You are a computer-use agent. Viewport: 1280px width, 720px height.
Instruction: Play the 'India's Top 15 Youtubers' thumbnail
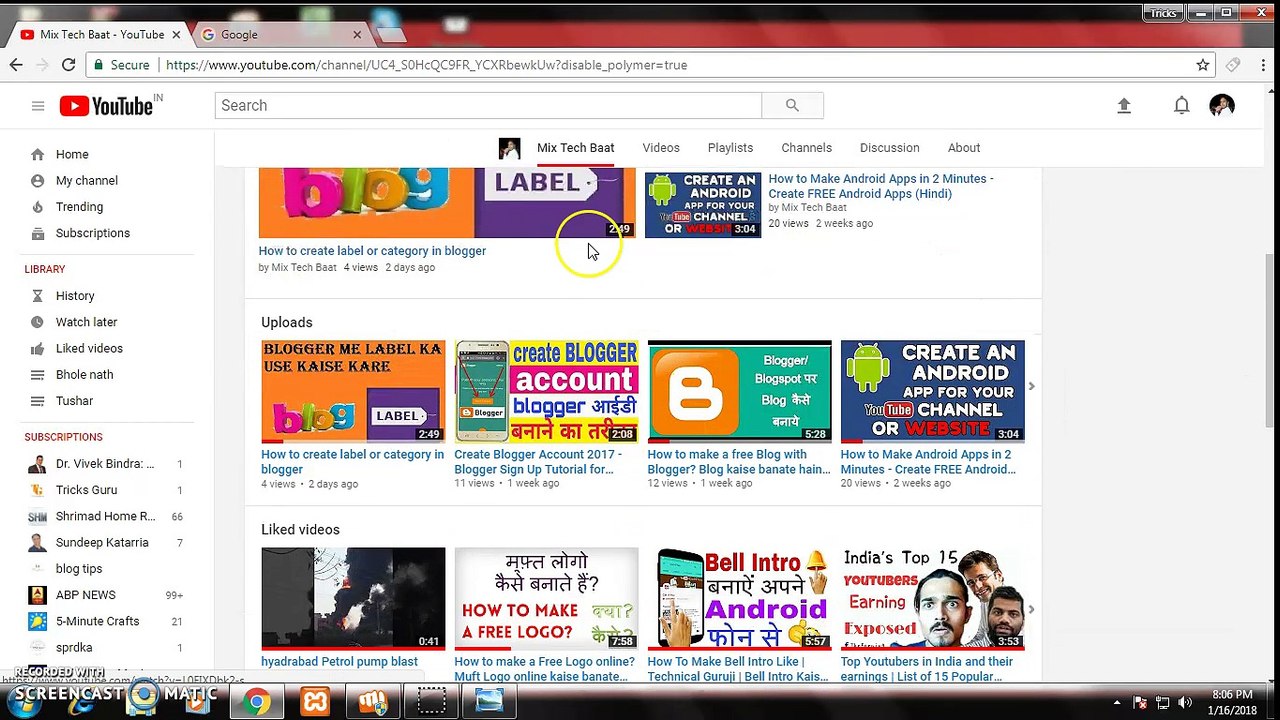click(932, 598)
